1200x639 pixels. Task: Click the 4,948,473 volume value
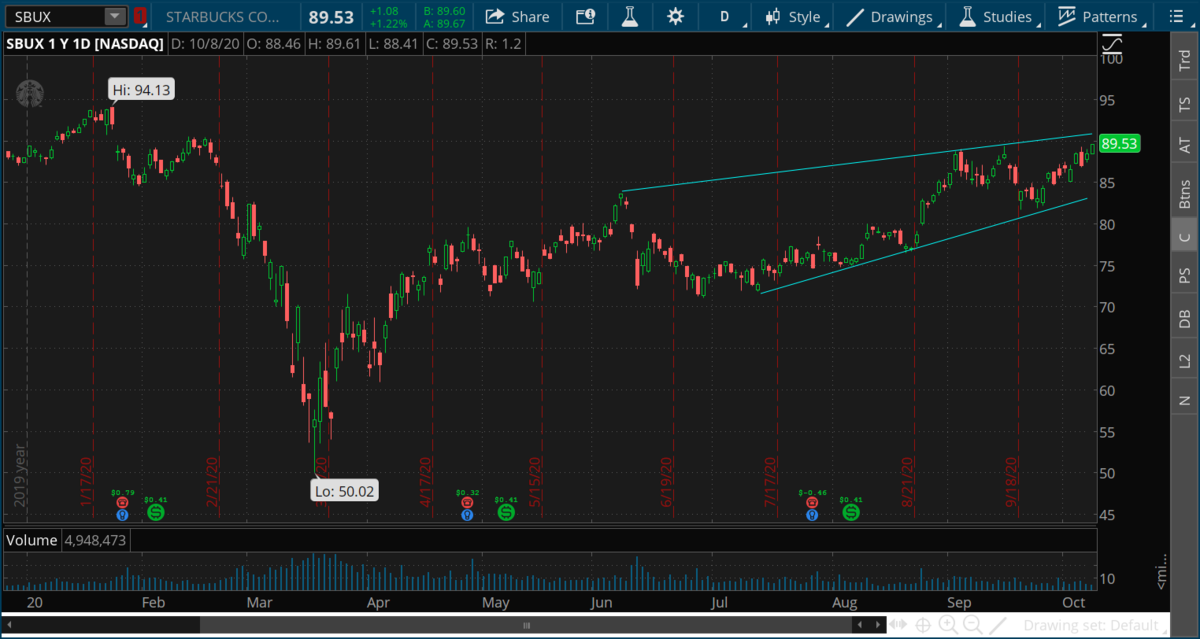[x=95, y=540]
